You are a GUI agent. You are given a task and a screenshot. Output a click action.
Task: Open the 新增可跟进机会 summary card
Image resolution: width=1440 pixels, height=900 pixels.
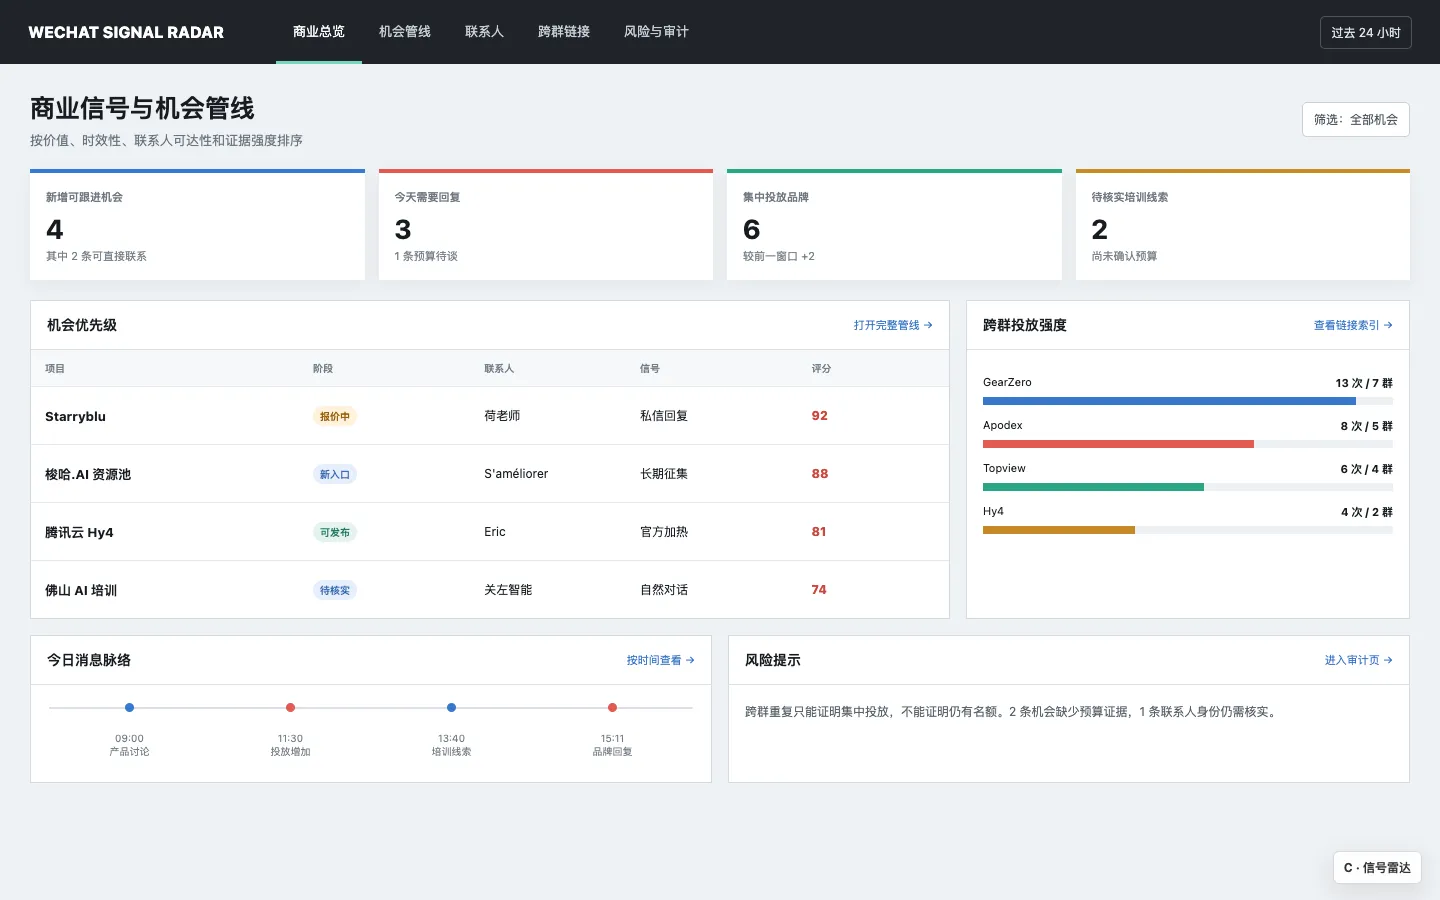coord(197,225)
